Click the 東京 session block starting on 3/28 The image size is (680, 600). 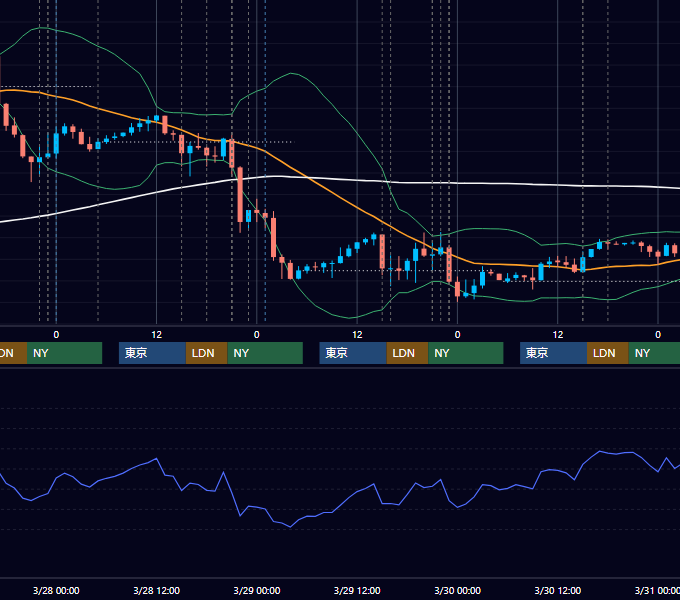pyautogui.click(x=152, y=353)
